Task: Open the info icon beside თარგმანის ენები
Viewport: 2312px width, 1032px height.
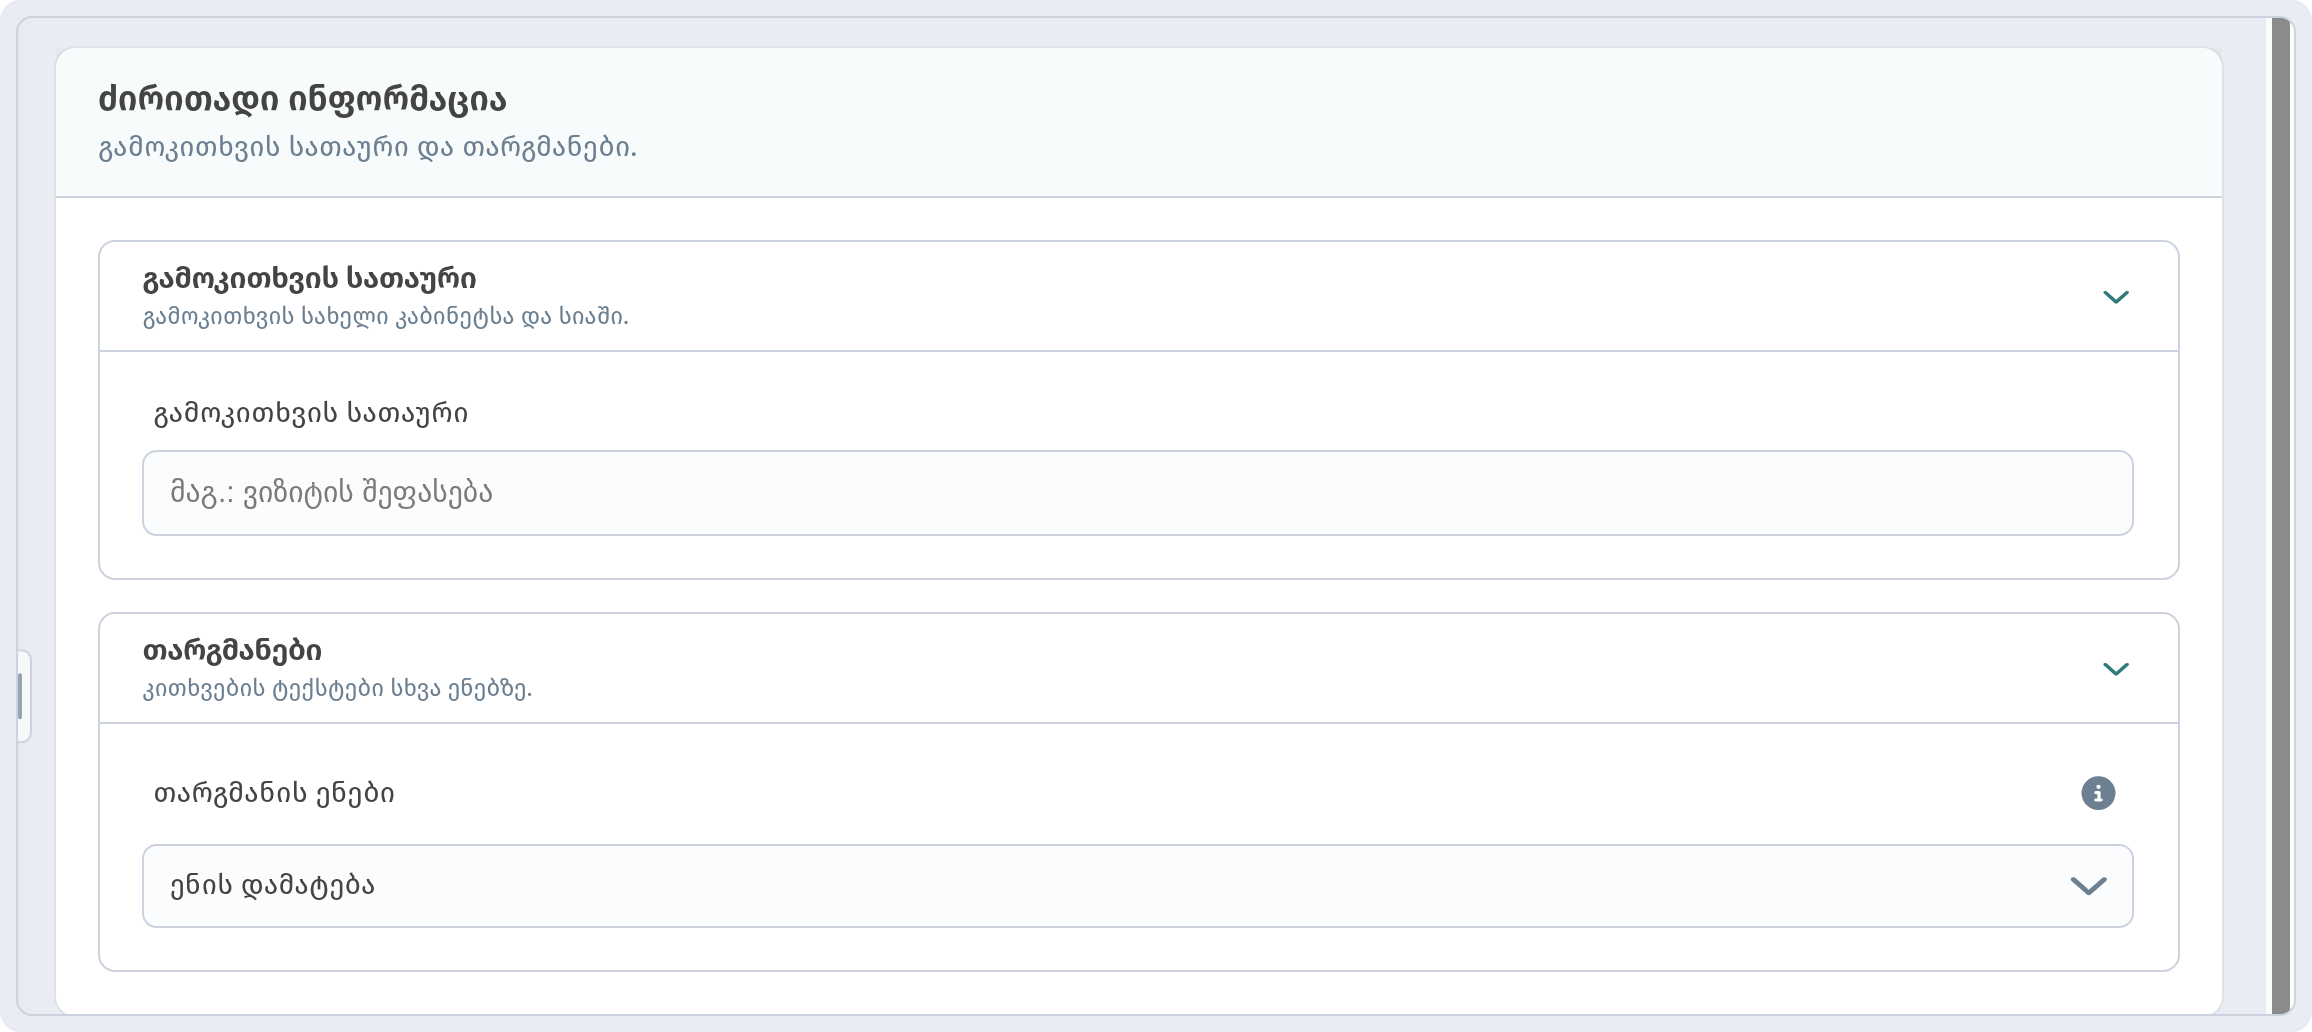Action: tap(2098, 793)
